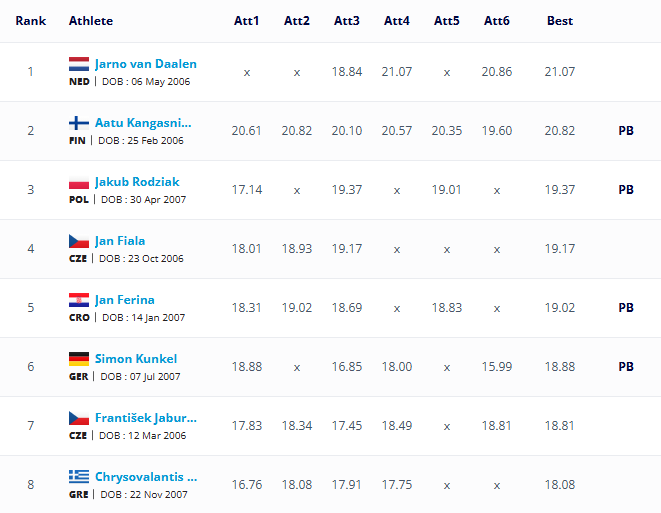Open Jarno van Daalen's athlete profile

146,64
